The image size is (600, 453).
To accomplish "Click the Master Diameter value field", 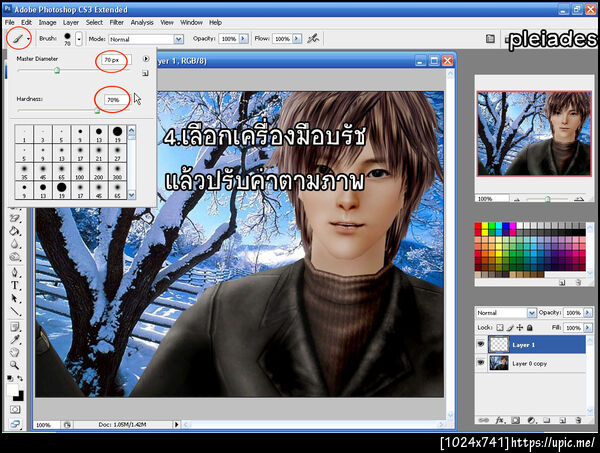I will coord(117,60).
